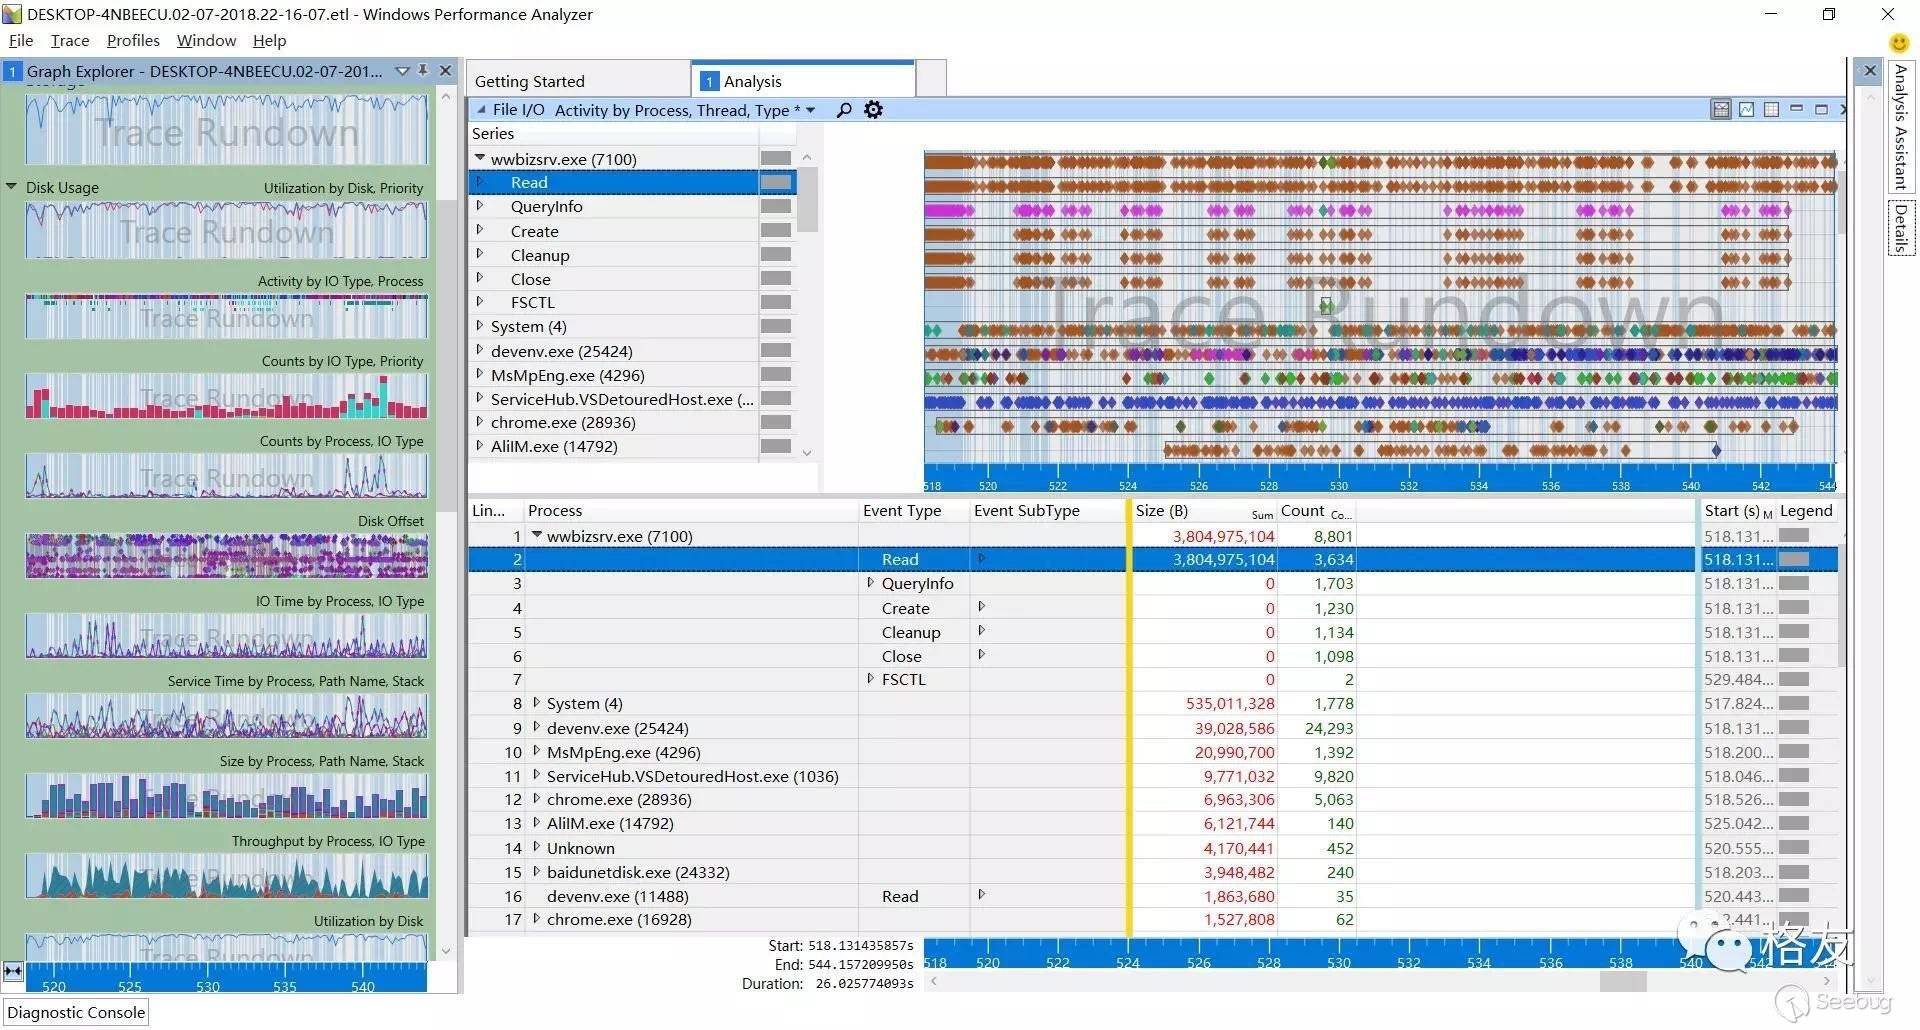Screen dimensions: 1920x1030
Task: Open the Profiles menu
Action: tap(133, 41)
